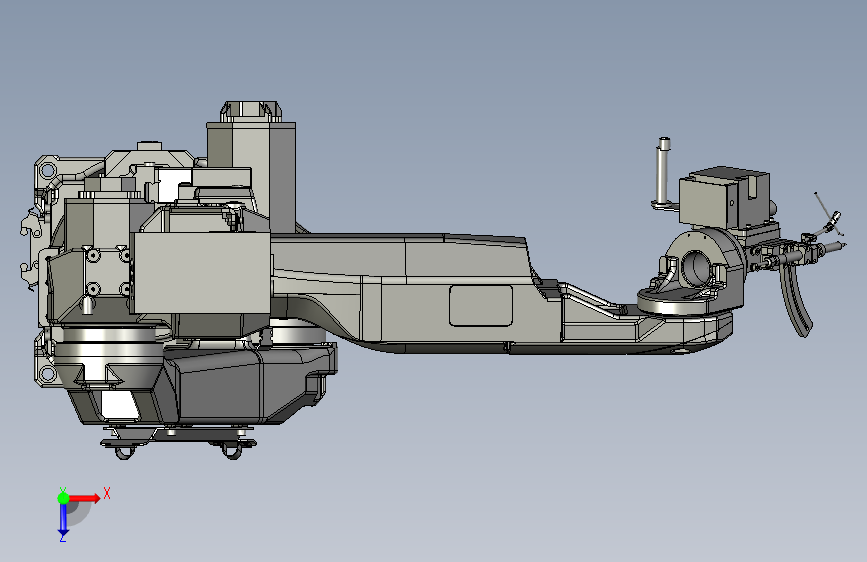Click the red X axis arrow on triad
867x562 pixels.
click(84, 498)
